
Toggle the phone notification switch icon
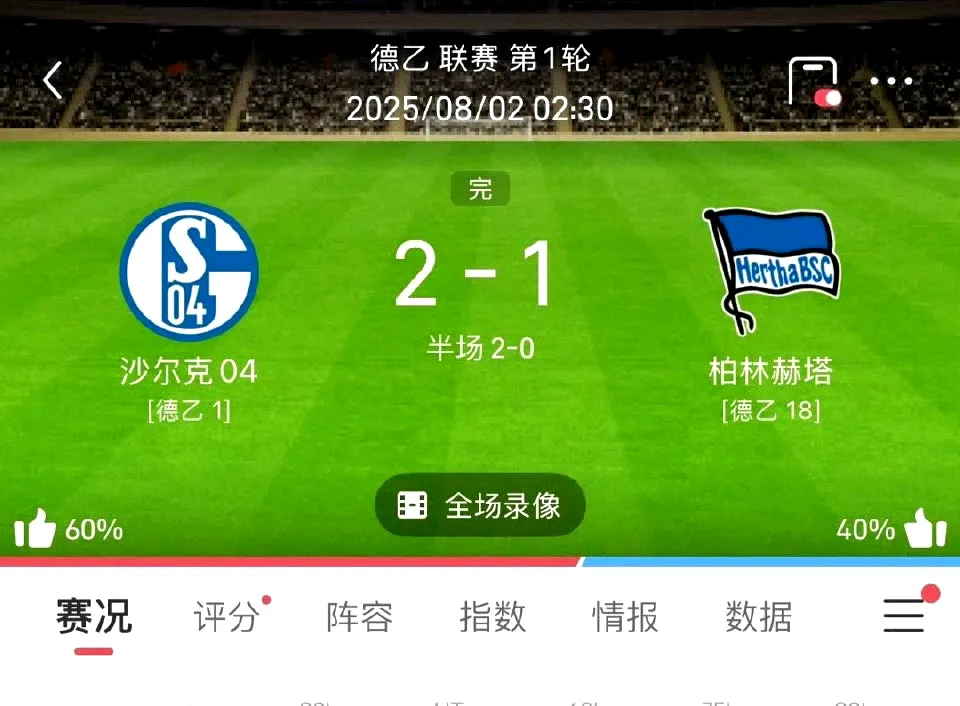coord(815,82)
